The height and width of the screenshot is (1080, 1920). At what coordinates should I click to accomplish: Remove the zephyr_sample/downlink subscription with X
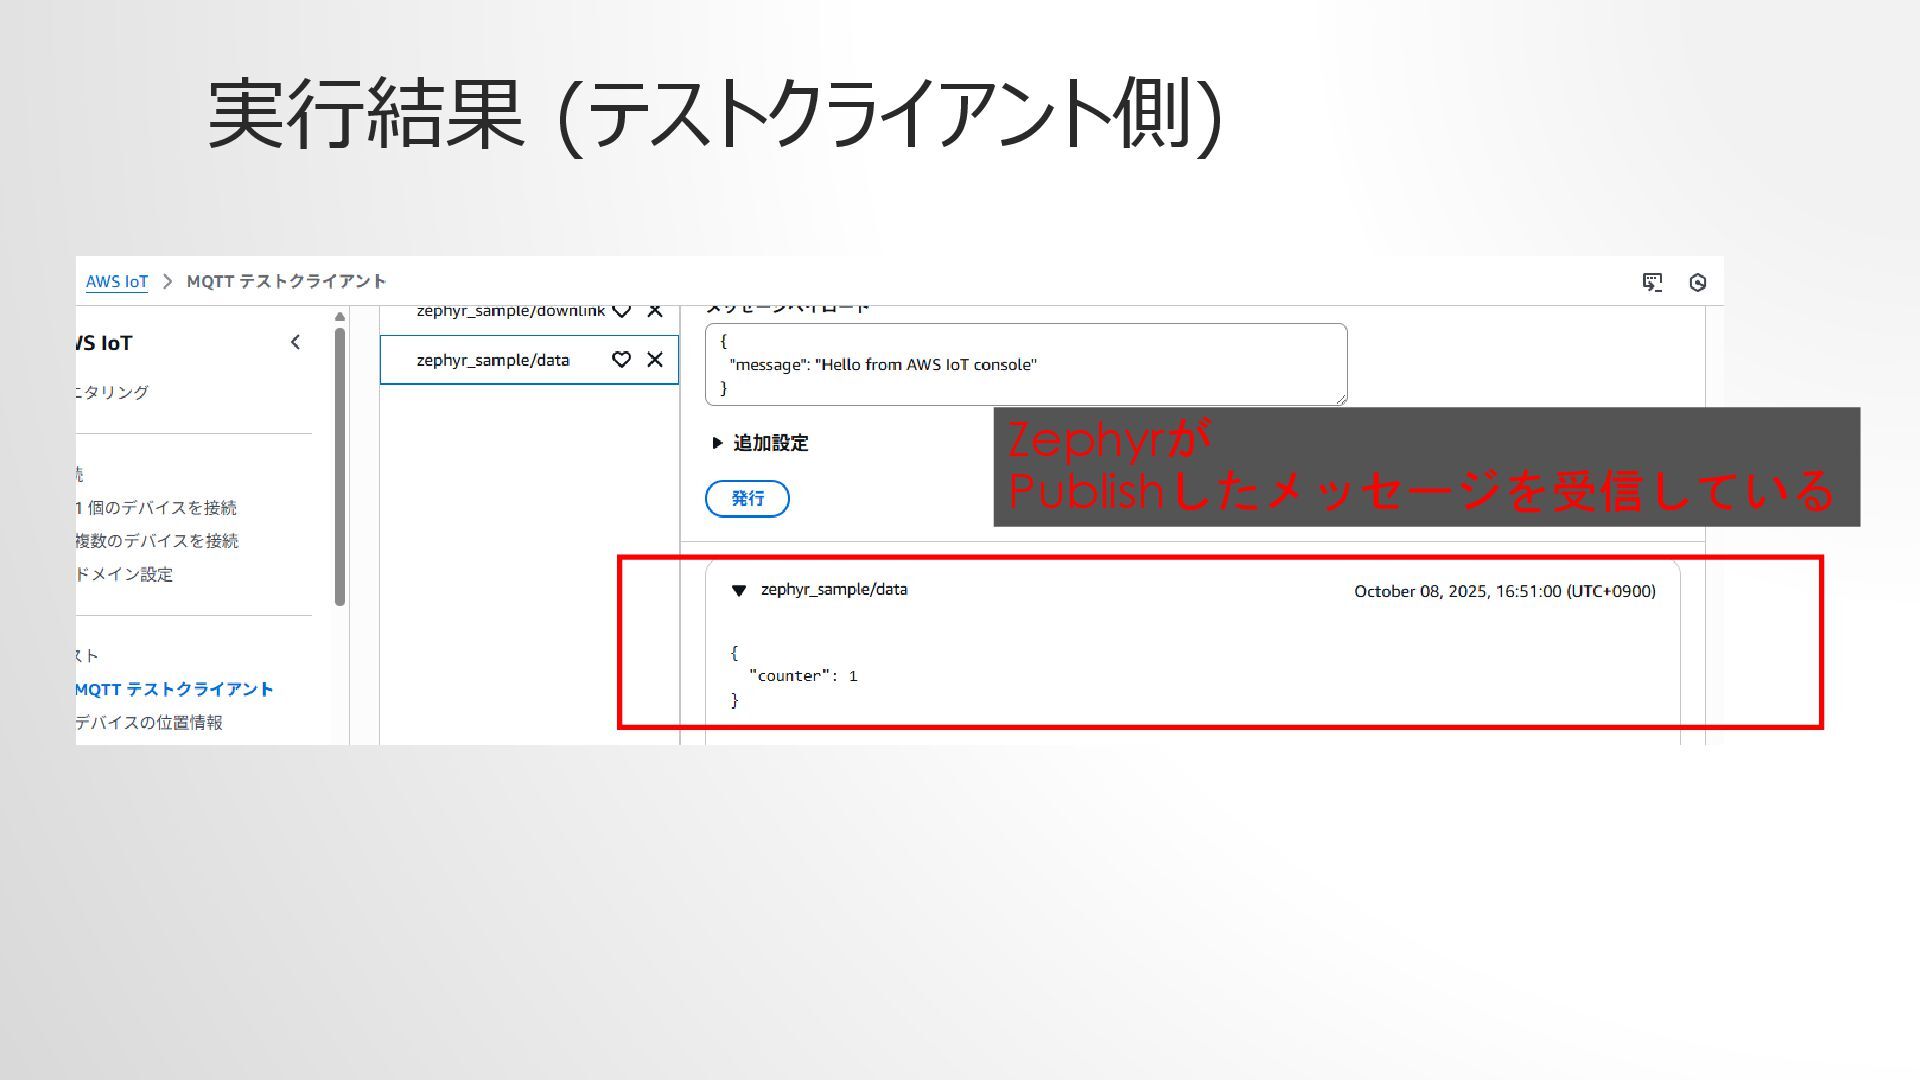pyautogui.click(x=655, y=311)
